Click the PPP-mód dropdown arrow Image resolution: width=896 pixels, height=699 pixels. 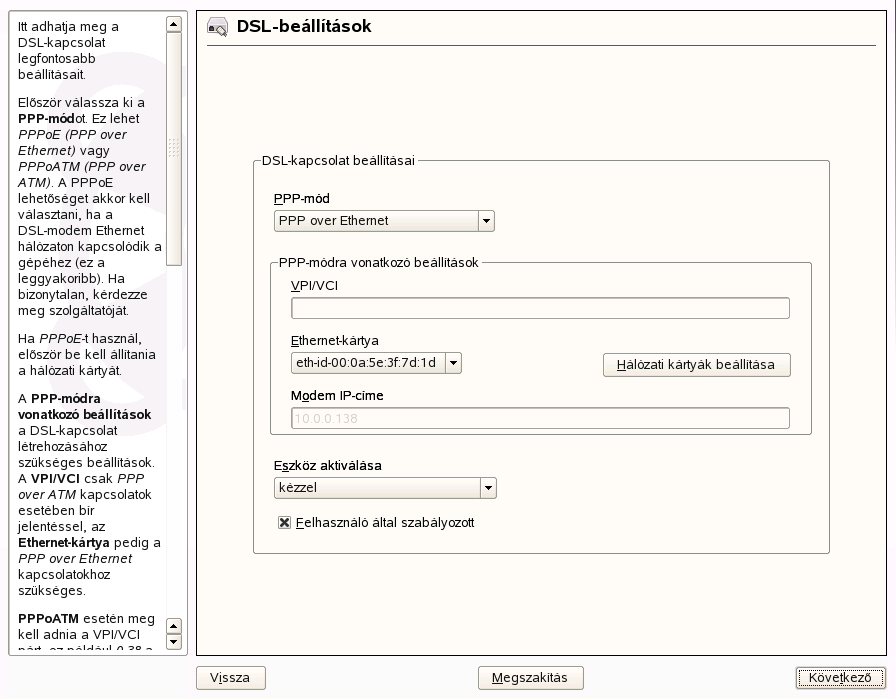pyautogui.click(x=486, y=221)
